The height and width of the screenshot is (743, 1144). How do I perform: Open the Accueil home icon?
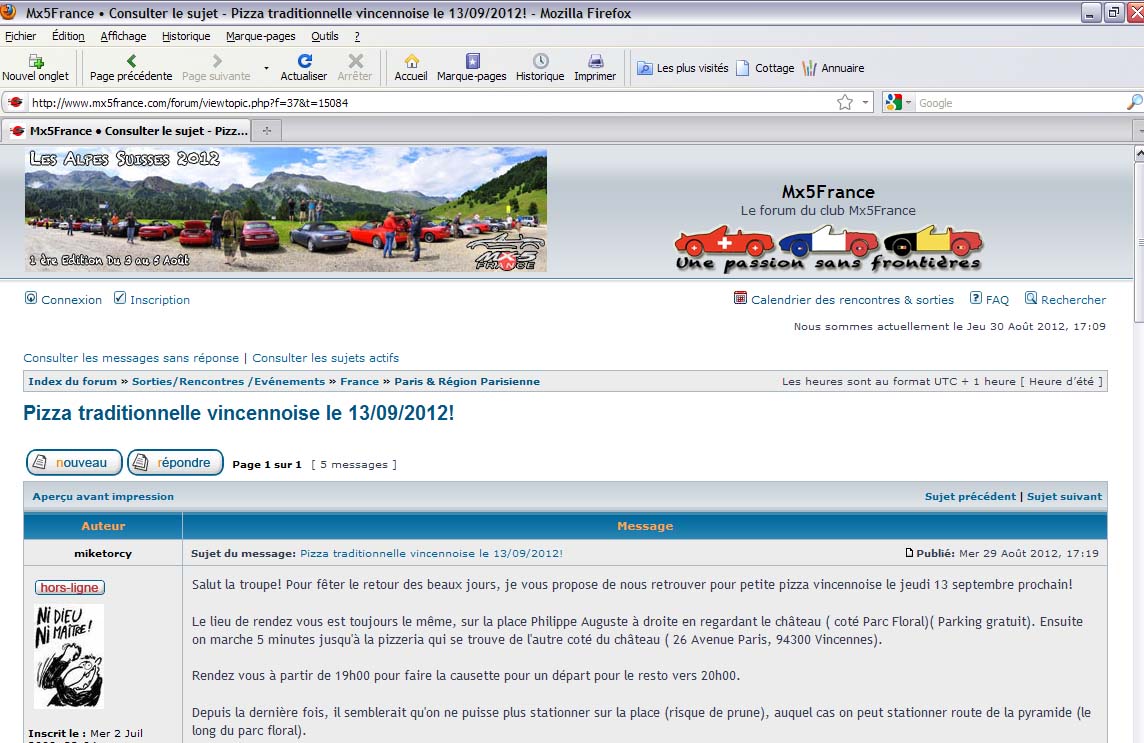tap(411, 62)
